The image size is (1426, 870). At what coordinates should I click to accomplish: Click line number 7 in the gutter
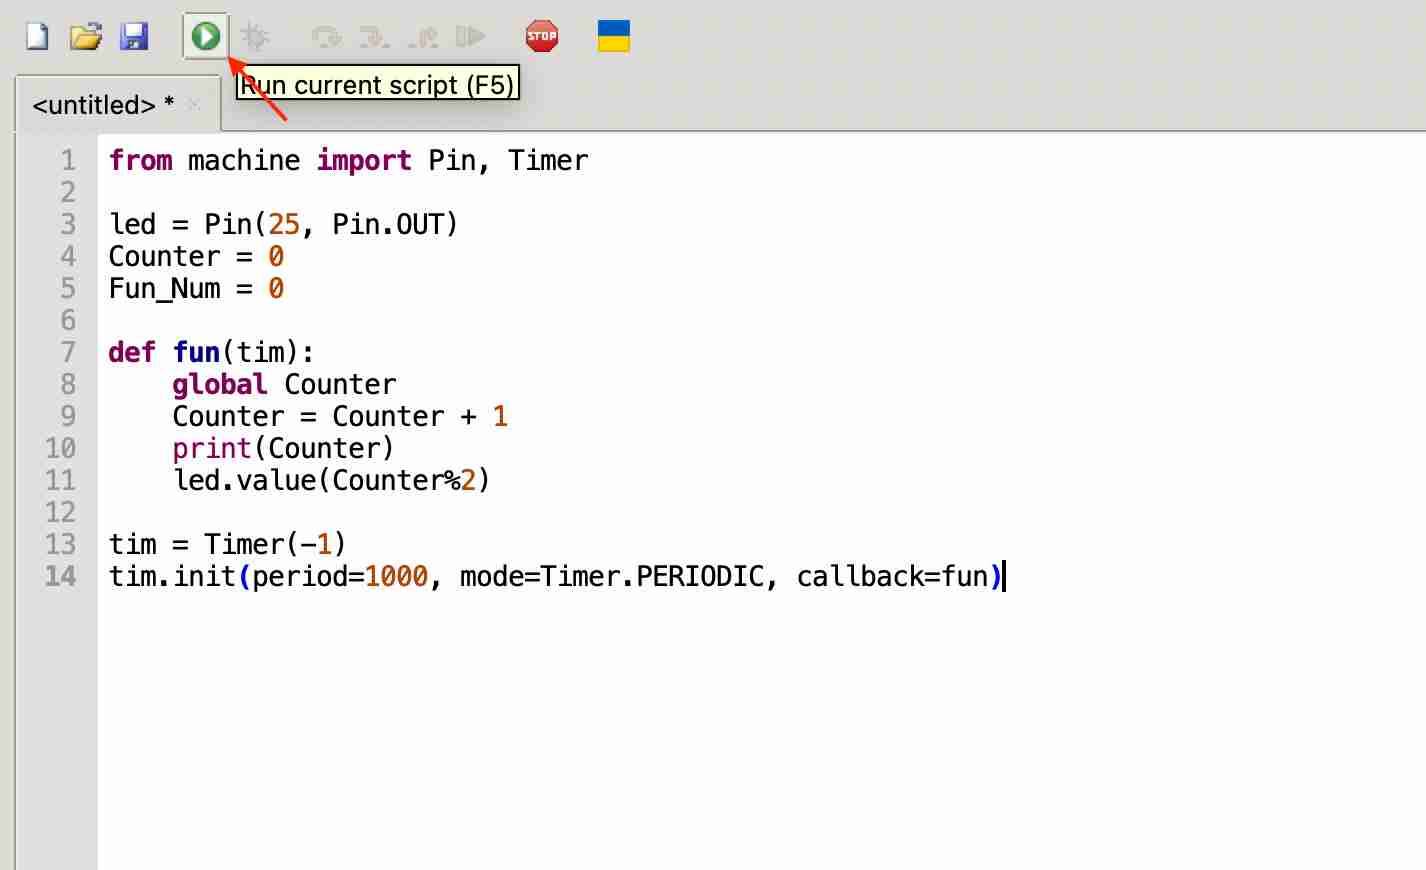pyautogui.click(x=68, y=352)
